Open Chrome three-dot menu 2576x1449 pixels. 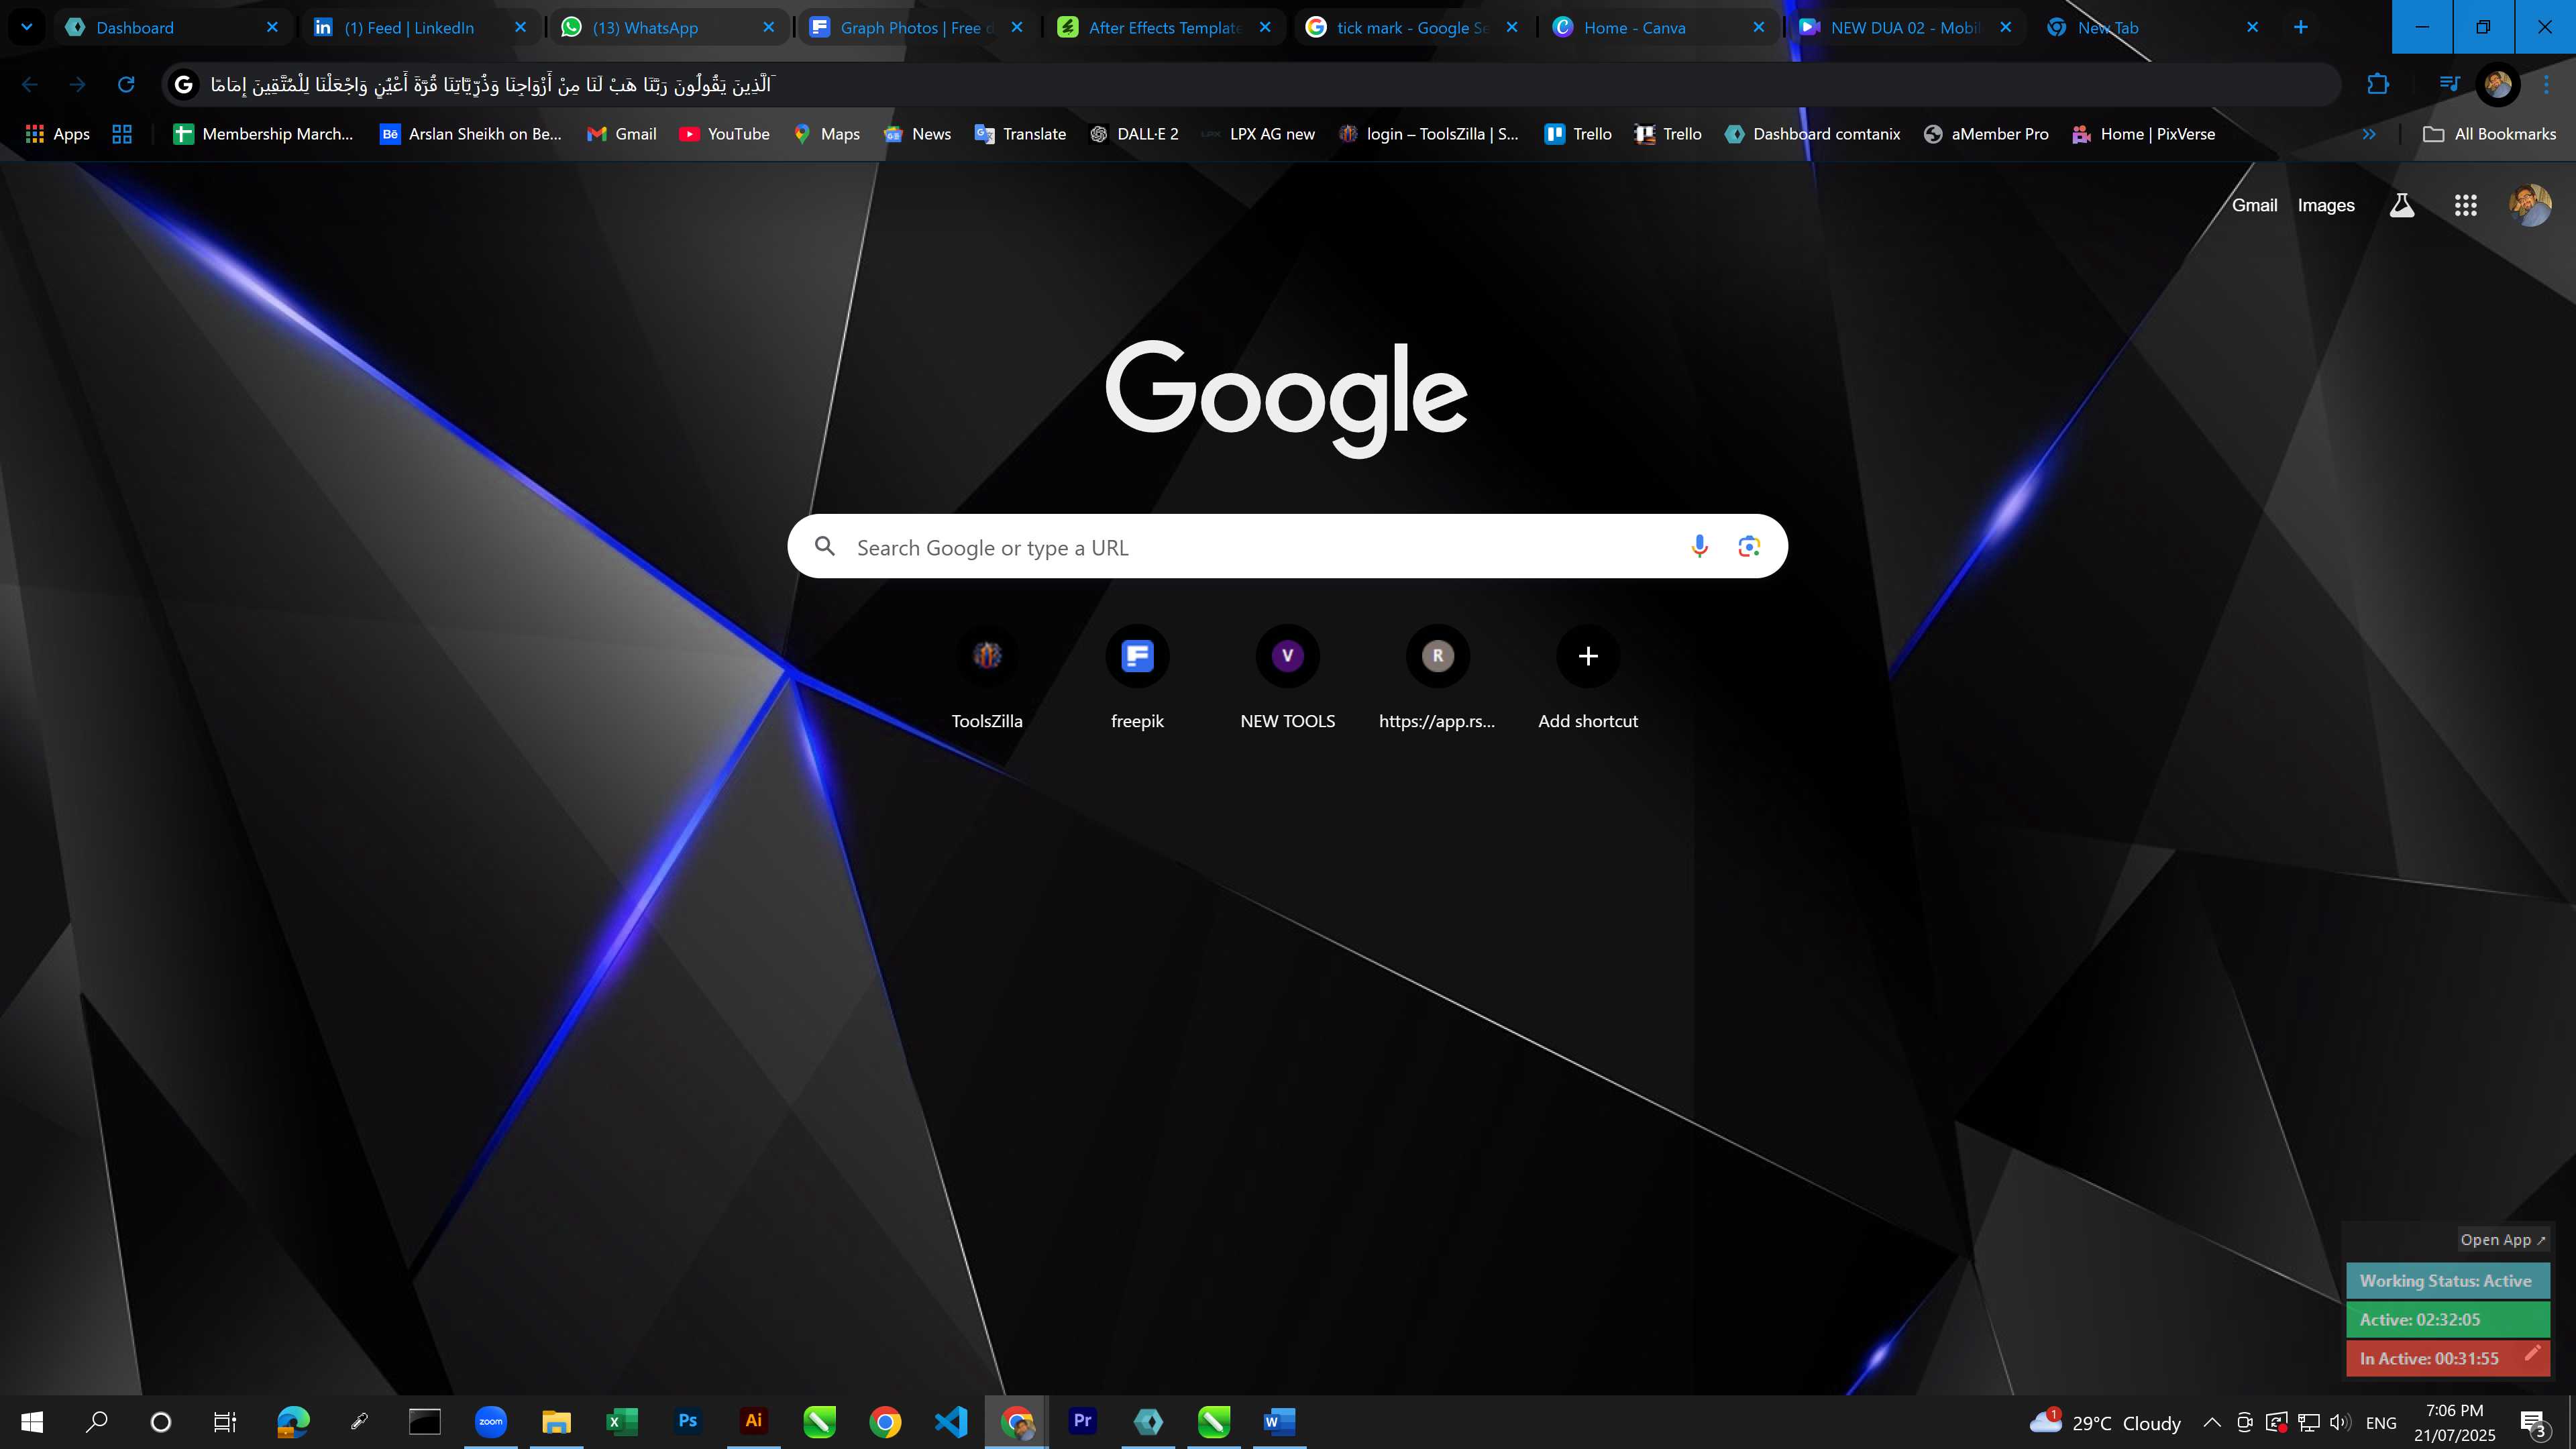pos(2546,84)
